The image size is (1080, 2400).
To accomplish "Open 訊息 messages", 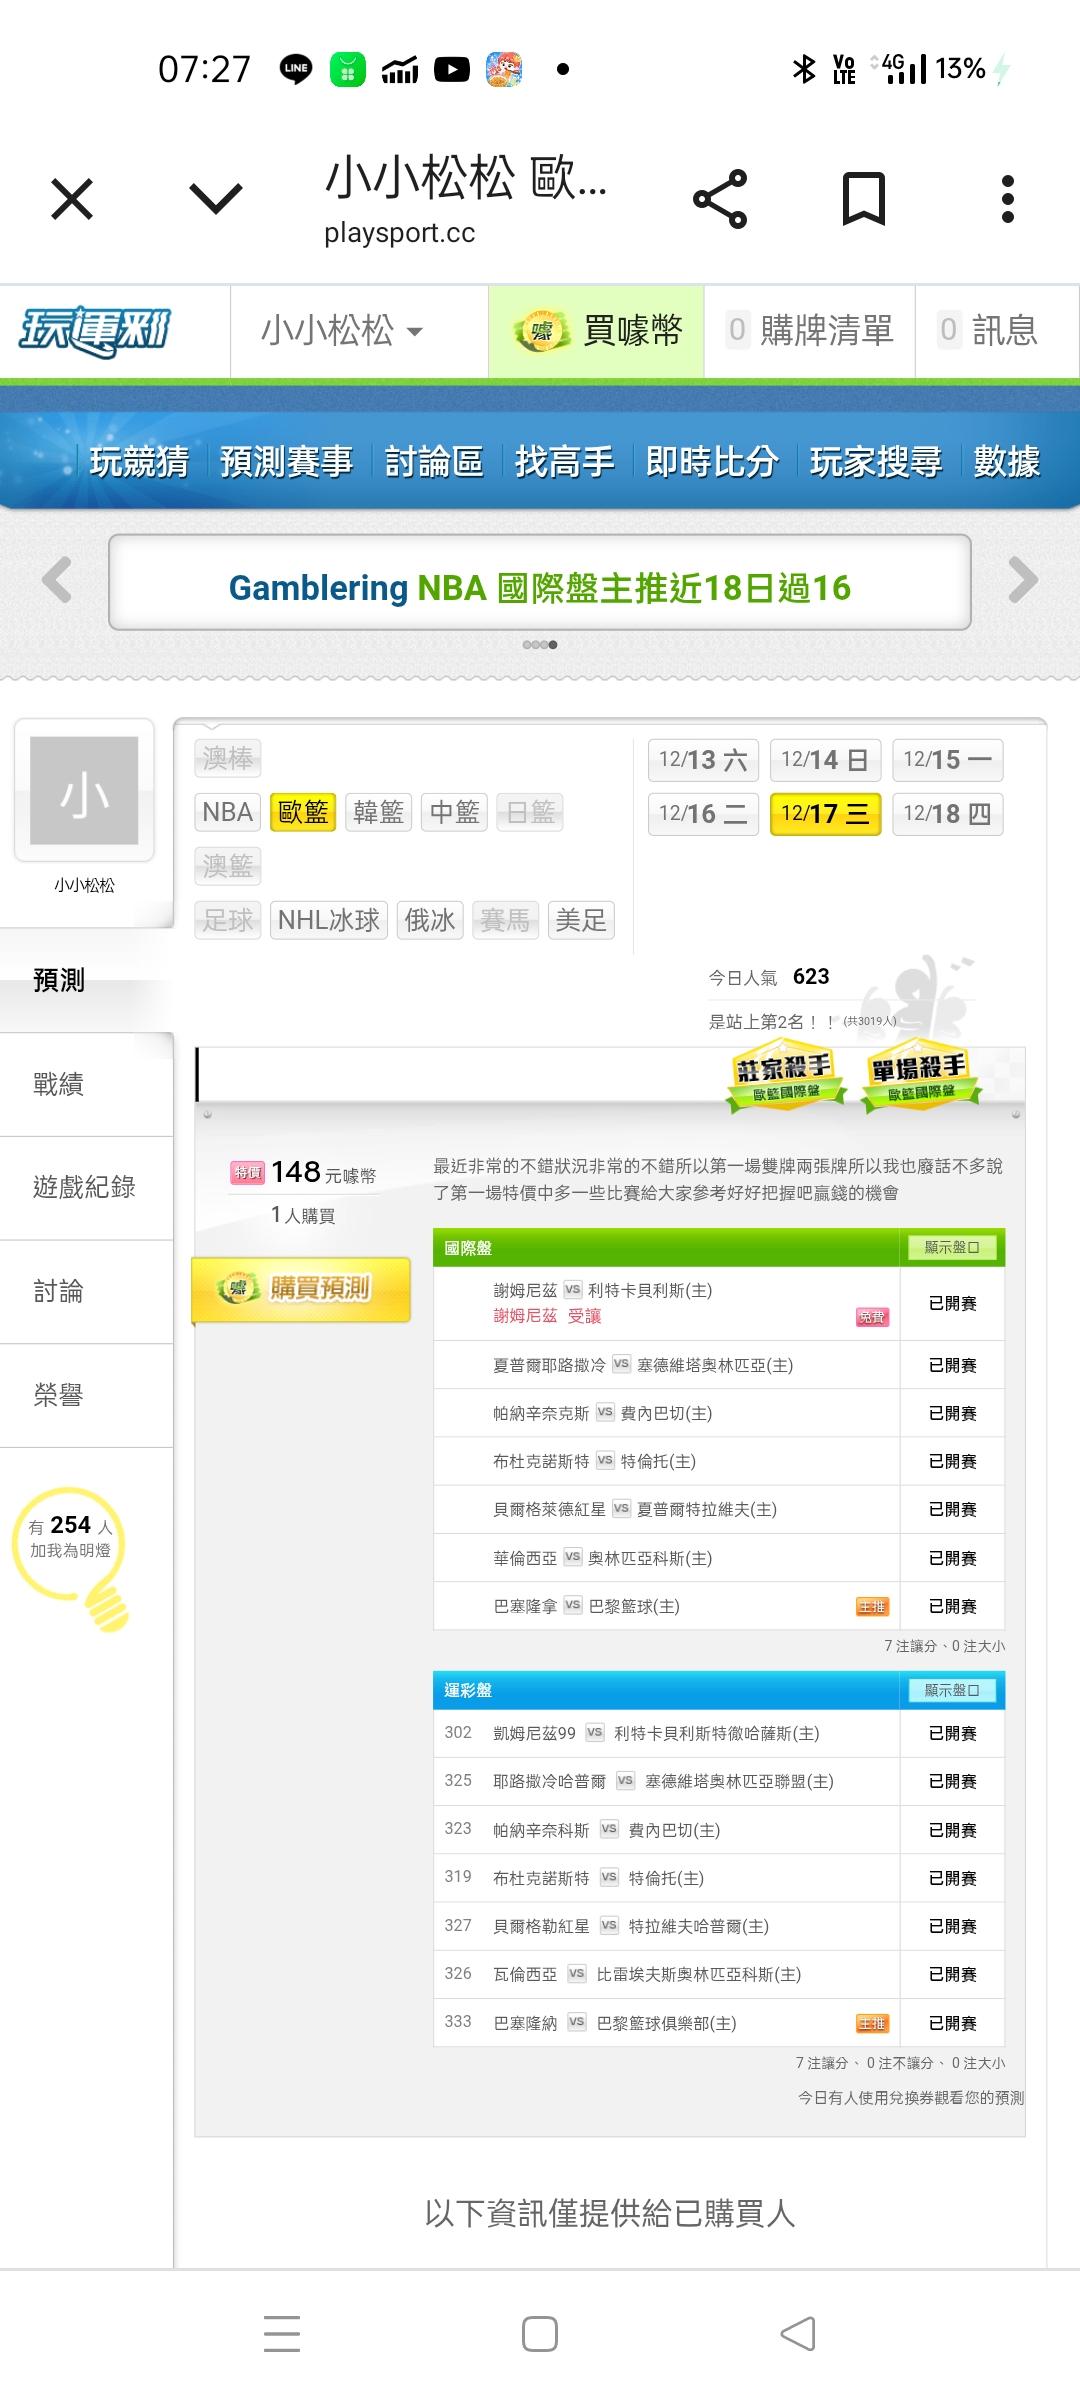I will pos(990,331).
